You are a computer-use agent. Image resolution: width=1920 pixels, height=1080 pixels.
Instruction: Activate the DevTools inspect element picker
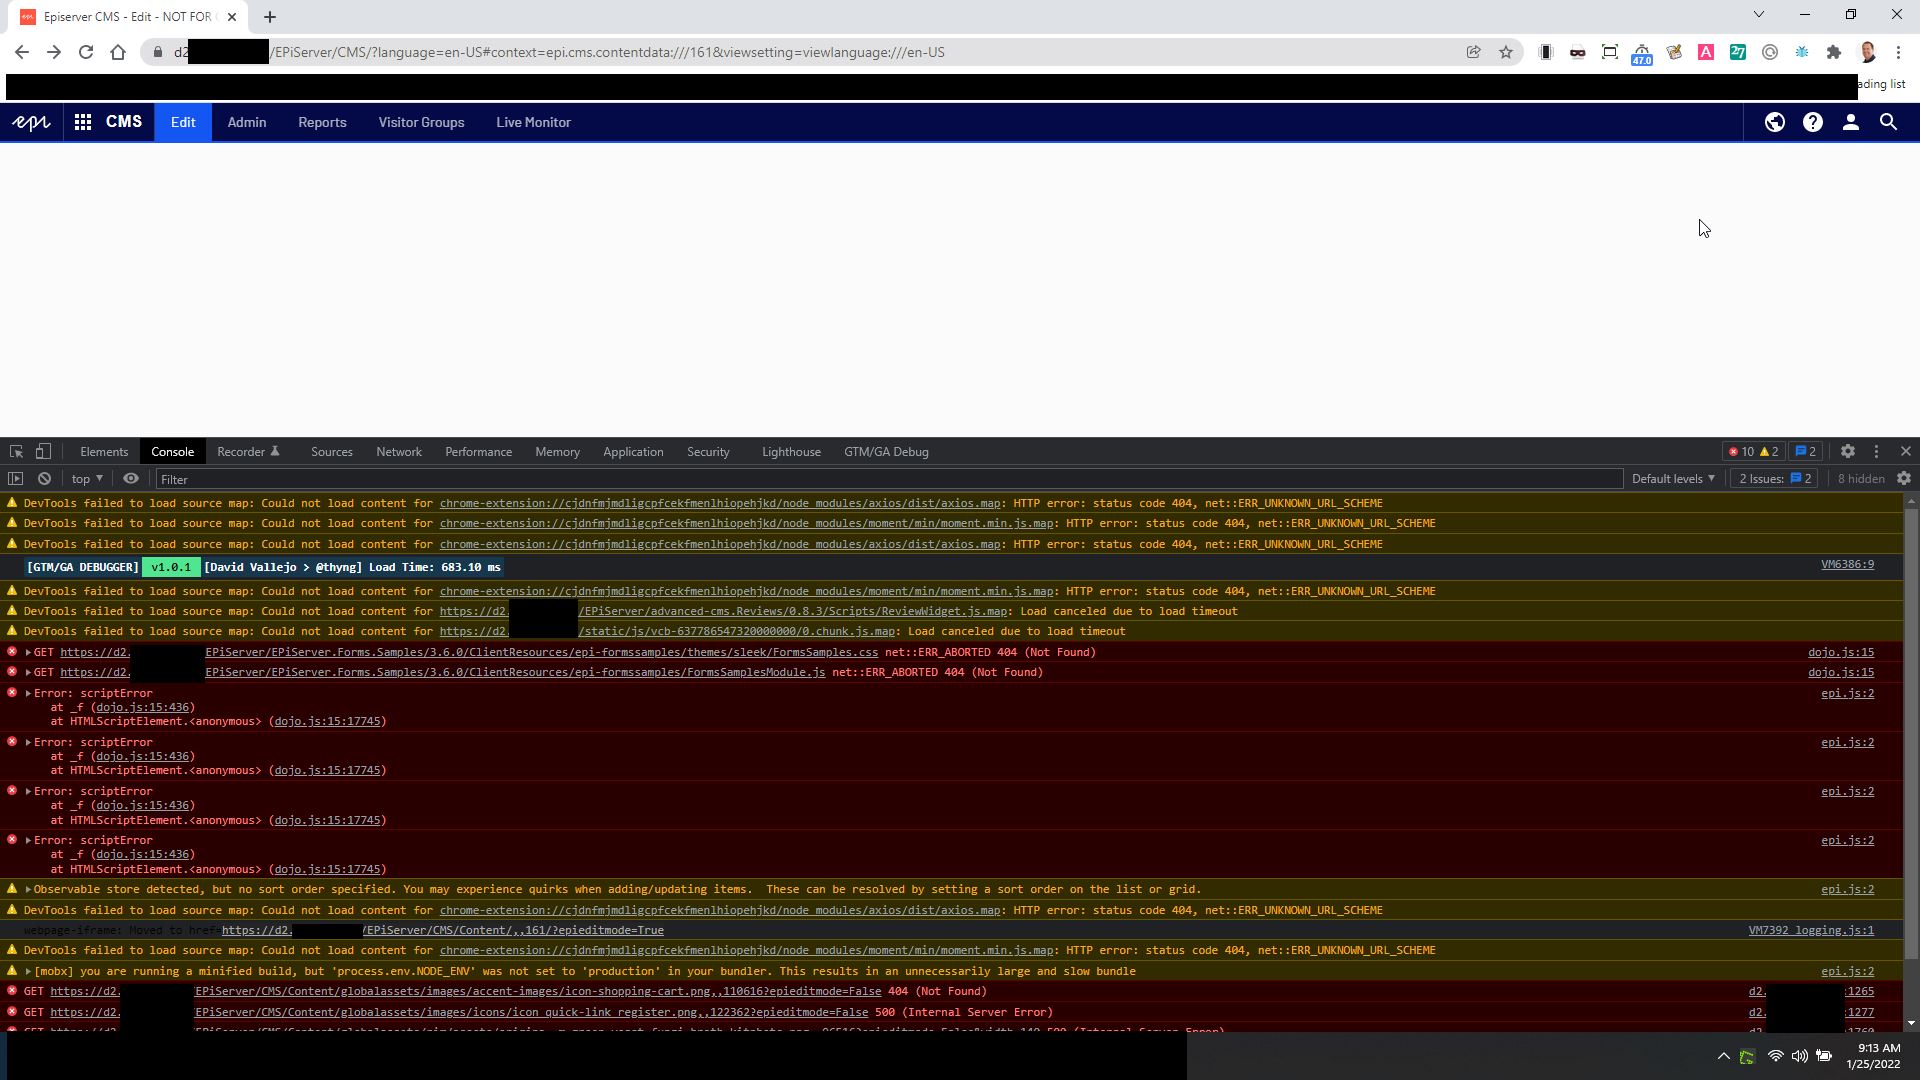pyautogui.click(x=16, y=452)
